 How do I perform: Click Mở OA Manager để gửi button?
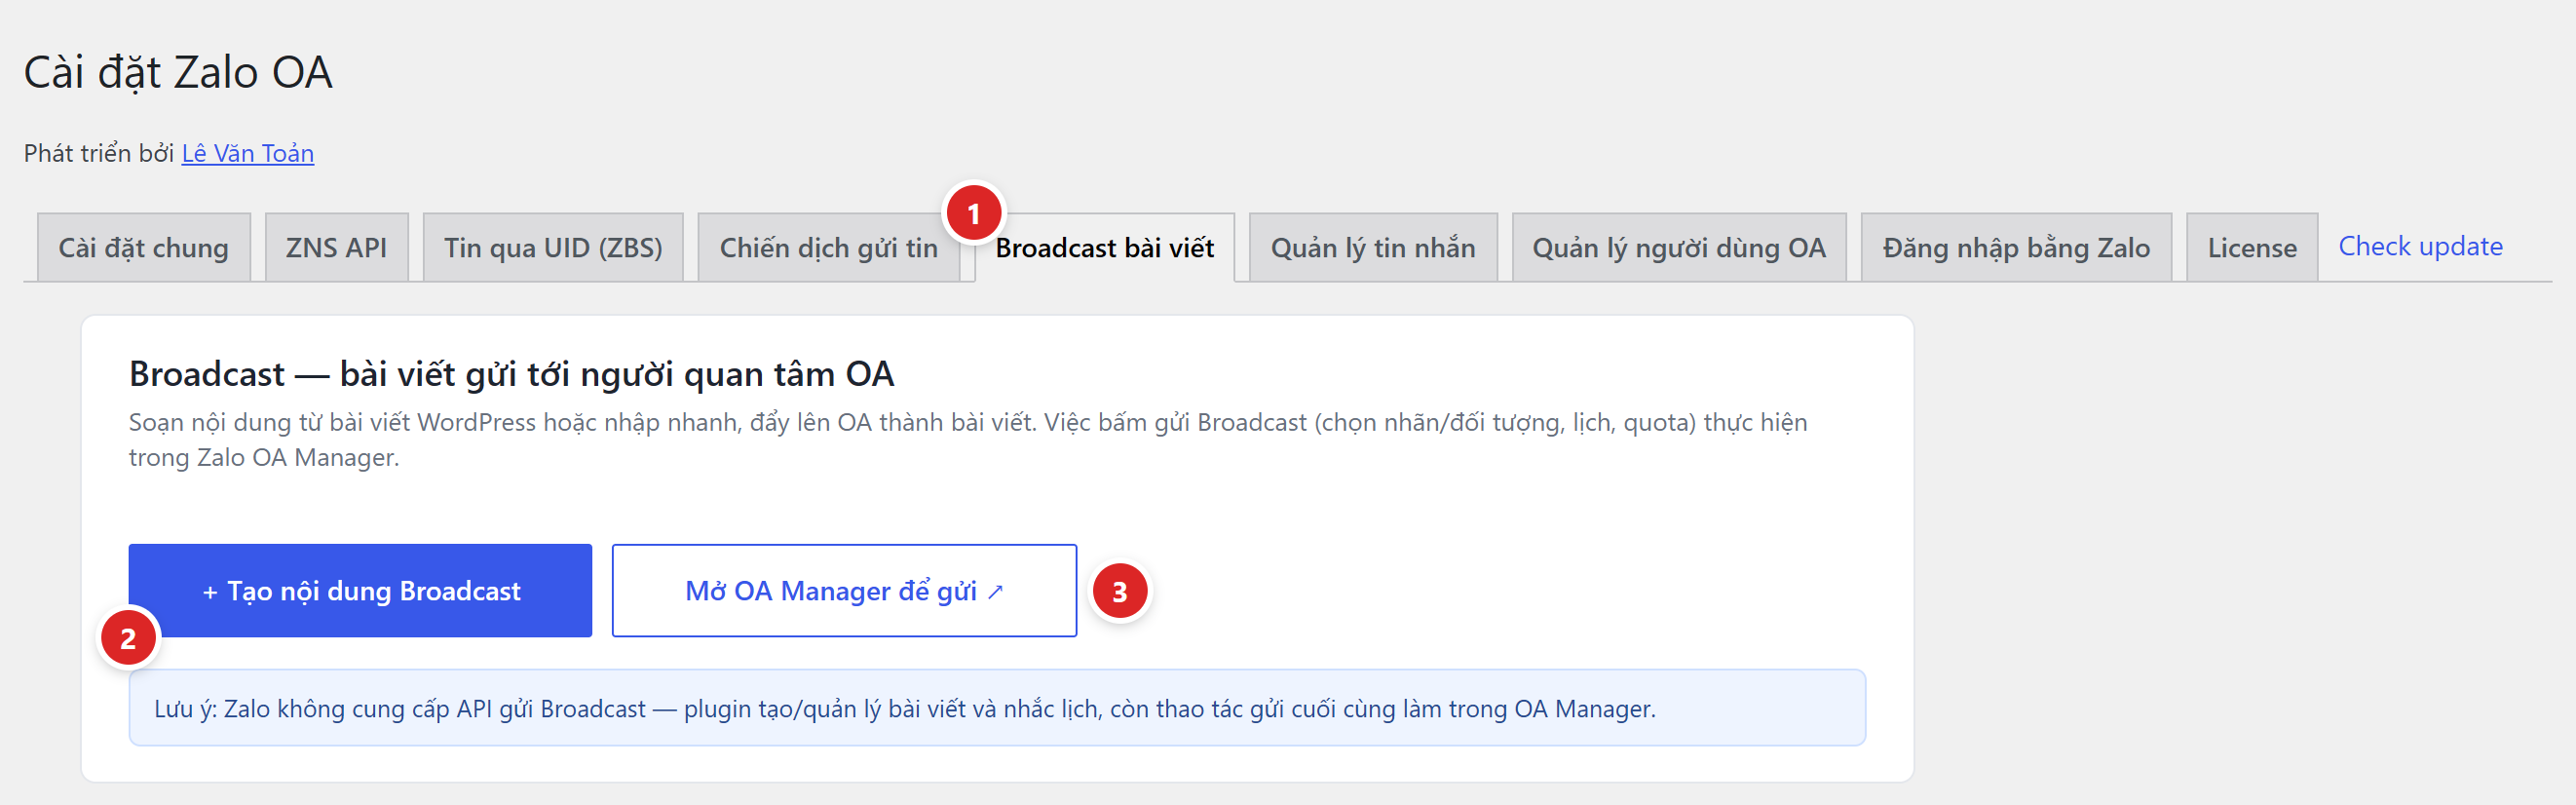(x=844, y=590)
